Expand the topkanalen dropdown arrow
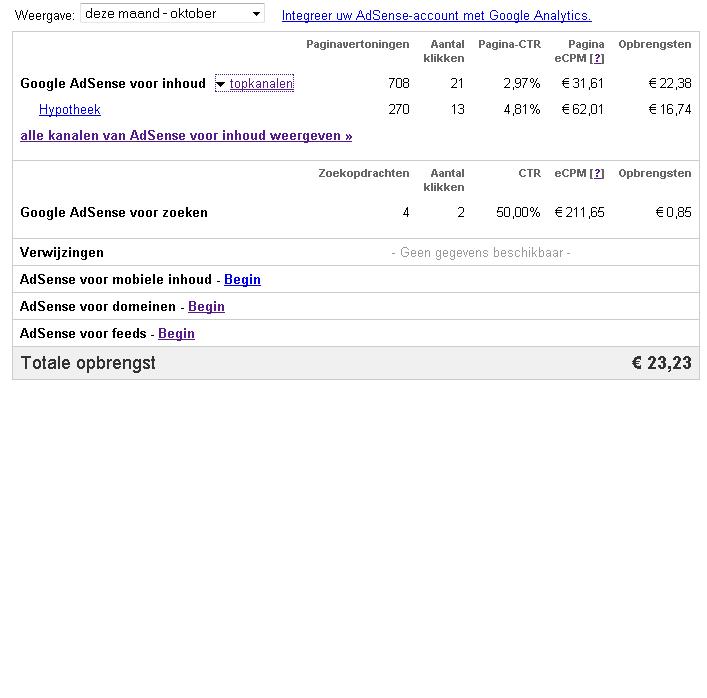The width and height of the screenshot is (707, 698). [x=220, y=84]
